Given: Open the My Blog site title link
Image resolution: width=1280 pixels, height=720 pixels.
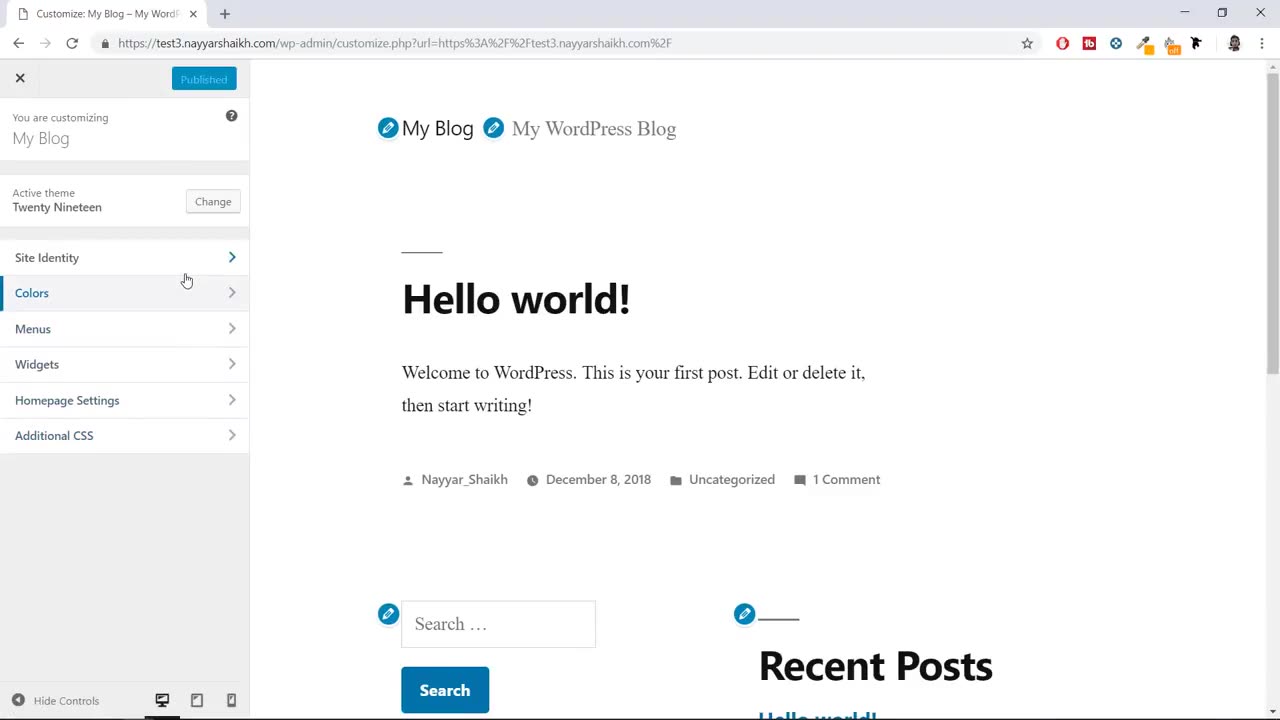Looking at the screenshot, I should pyautogui.click(x=437, y=128).
